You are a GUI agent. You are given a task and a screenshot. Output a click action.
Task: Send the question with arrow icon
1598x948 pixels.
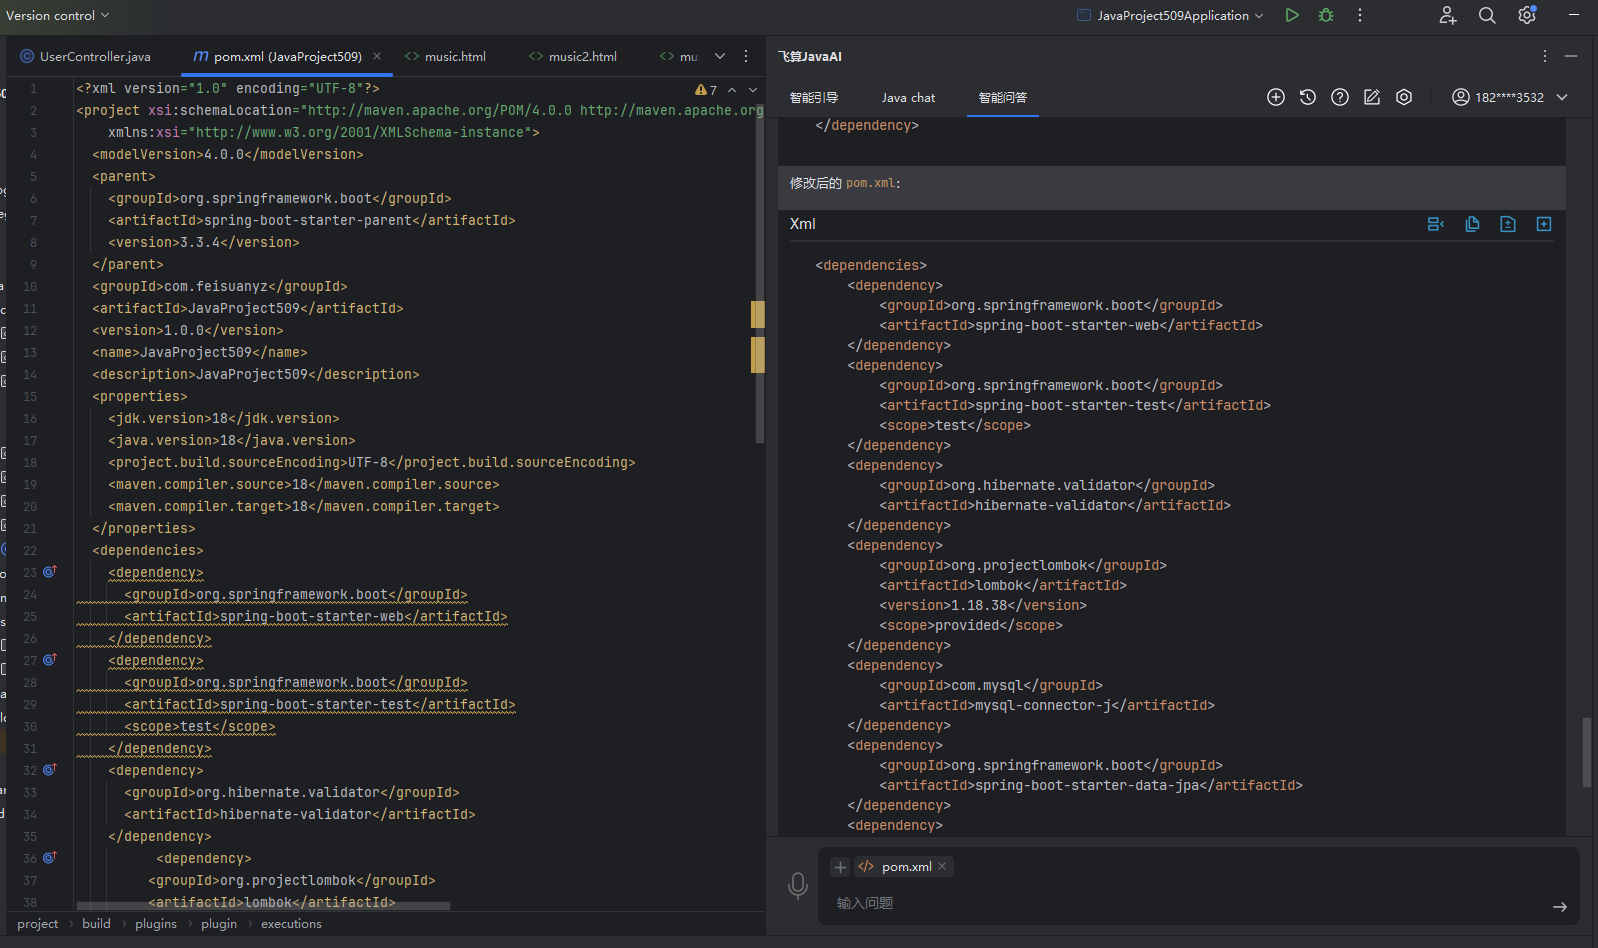tap(1560, 907)
